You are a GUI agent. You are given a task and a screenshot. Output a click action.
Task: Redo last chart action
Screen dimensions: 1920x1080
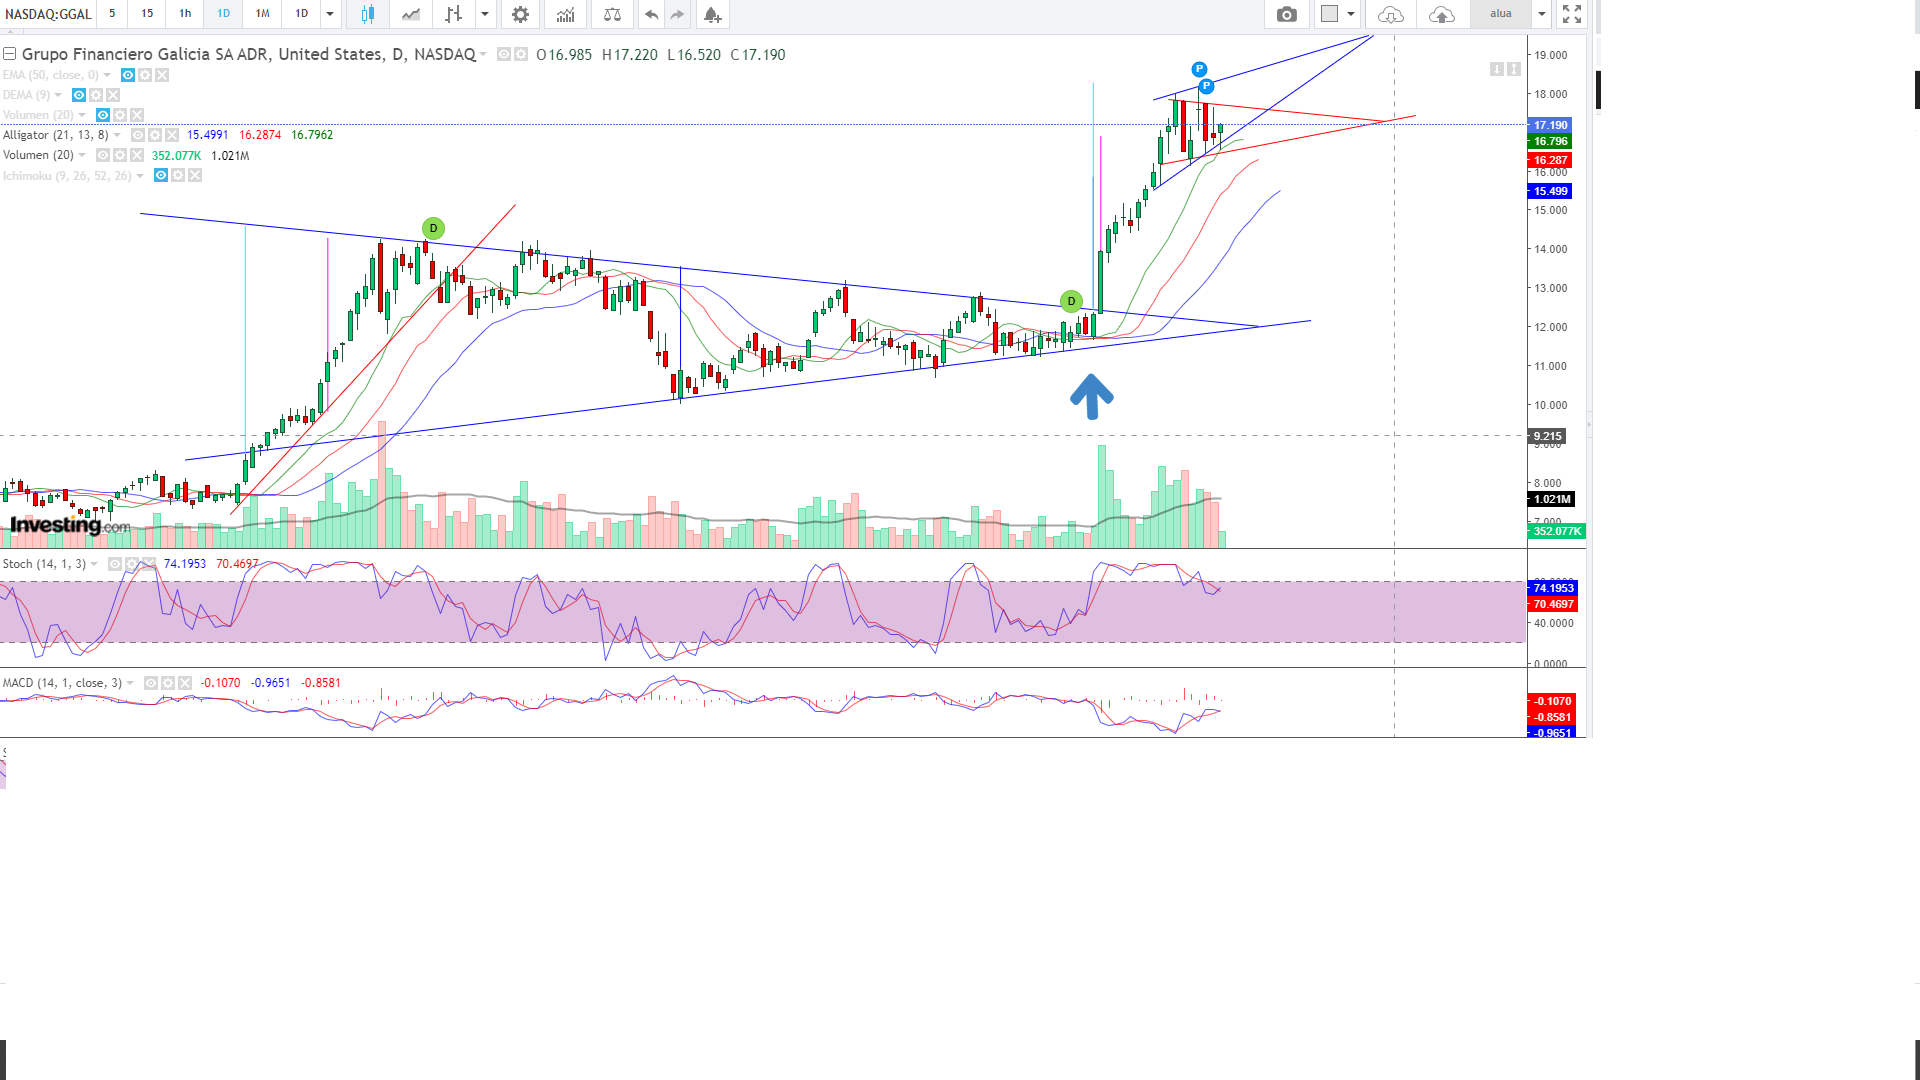coord(678,14)
